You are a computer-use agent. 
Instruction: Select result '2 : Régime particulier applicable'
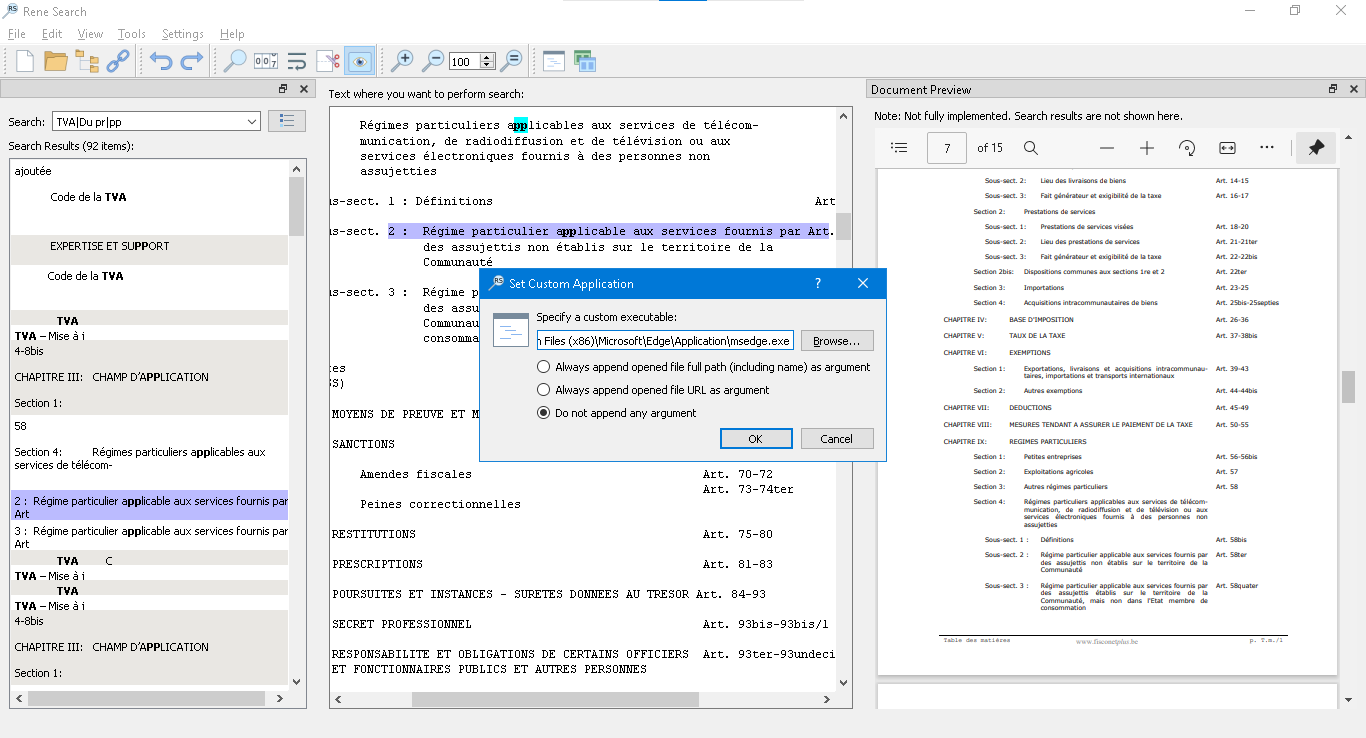150,506
